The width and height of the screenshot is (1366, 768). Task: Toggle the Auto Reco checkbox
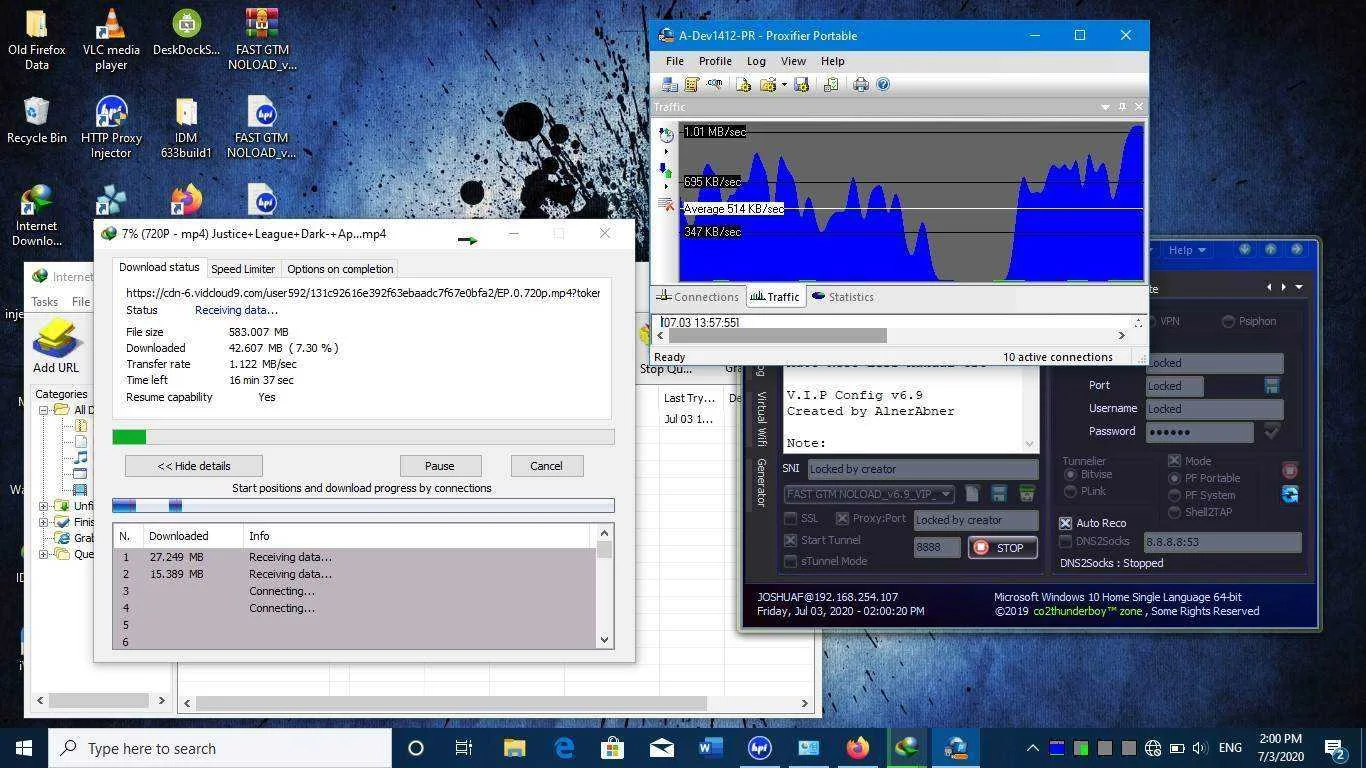tap(1066, 523)
